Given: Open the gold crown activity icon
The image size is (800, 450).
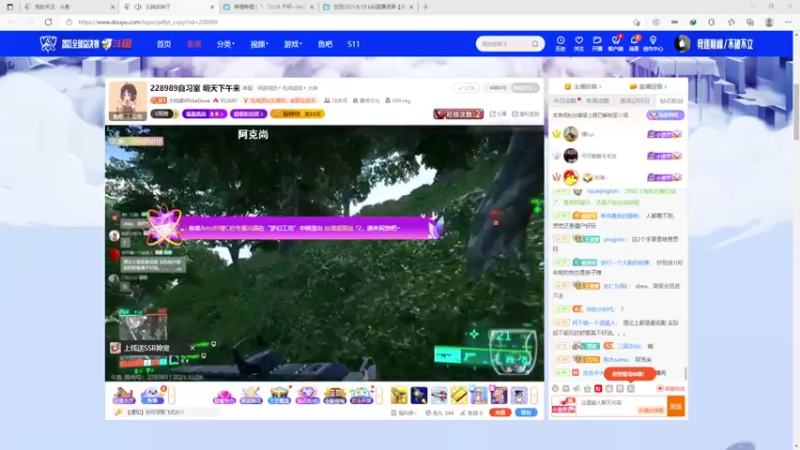Looking at the screenshot, I should [x=334, y=395].
